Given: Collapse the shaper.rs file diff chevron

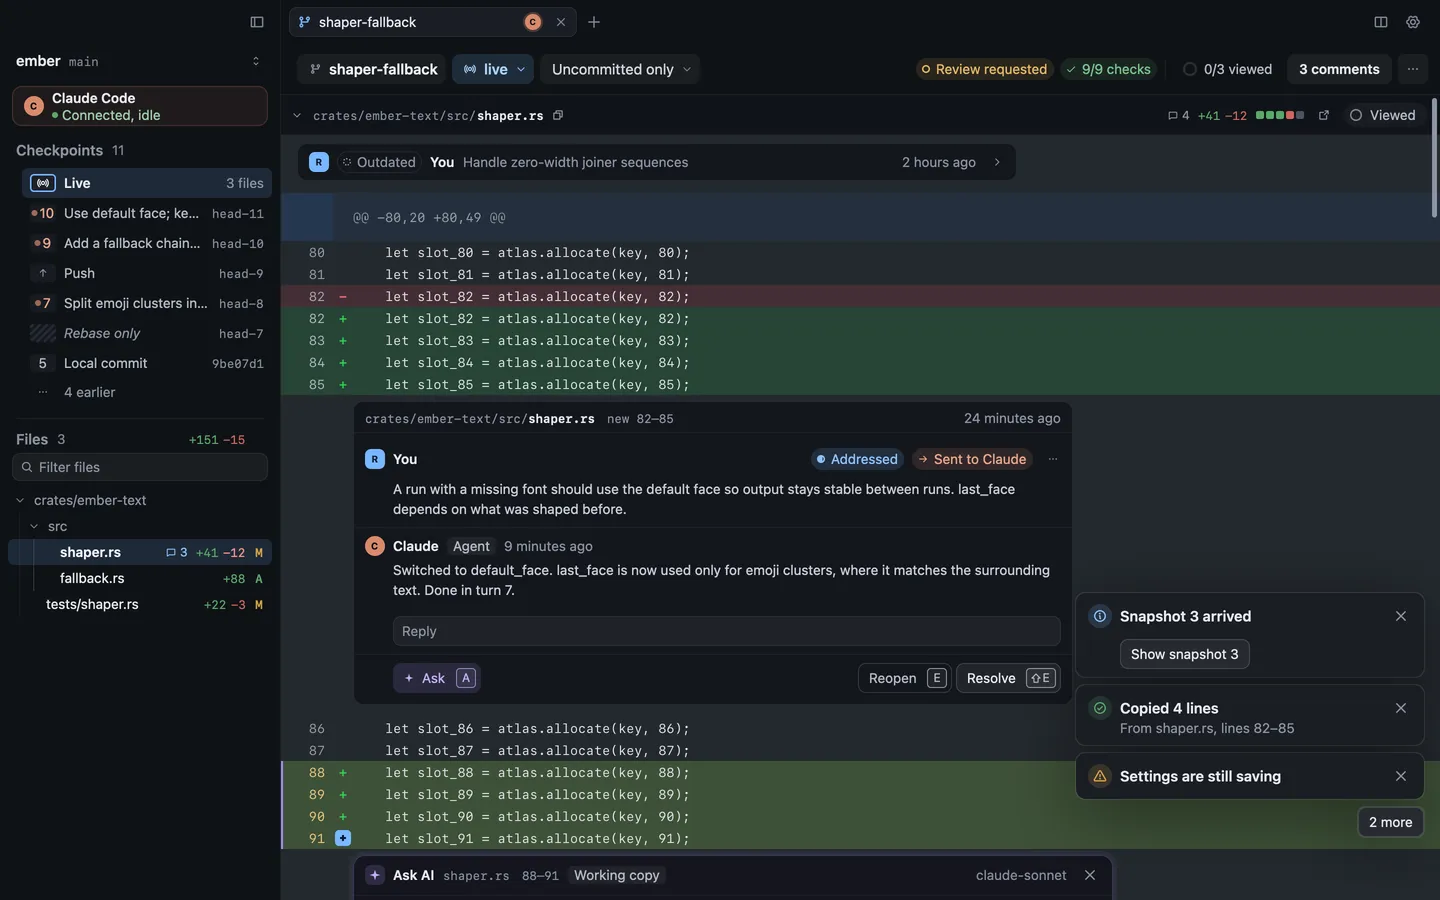Looking at the screenshot, I should tap(297, 115).
